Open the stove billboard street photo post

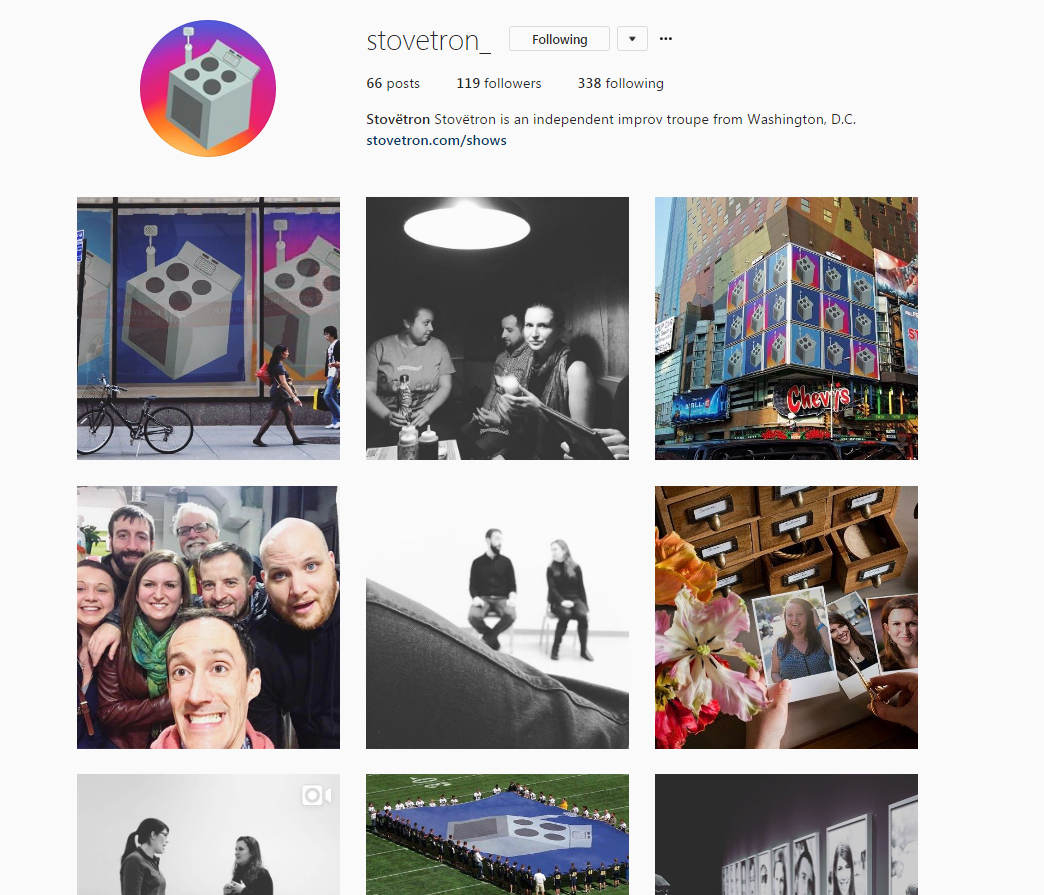[x=208, y=328]
